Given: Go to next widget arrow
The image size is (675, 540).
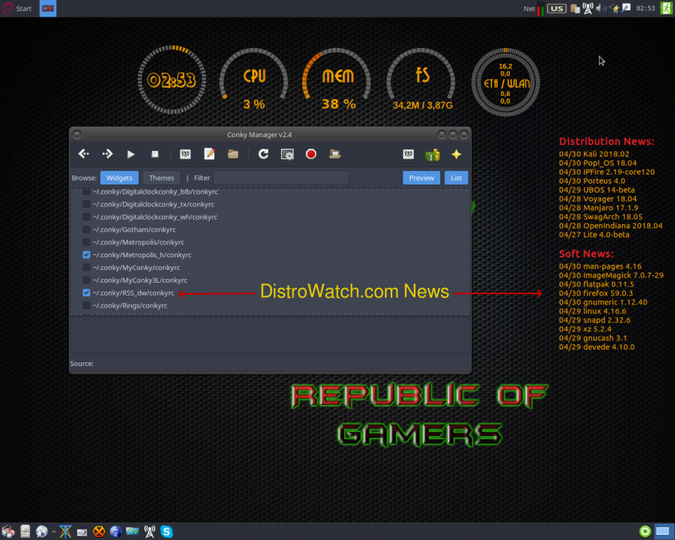Looking at the screenshot, I should 107,154.
